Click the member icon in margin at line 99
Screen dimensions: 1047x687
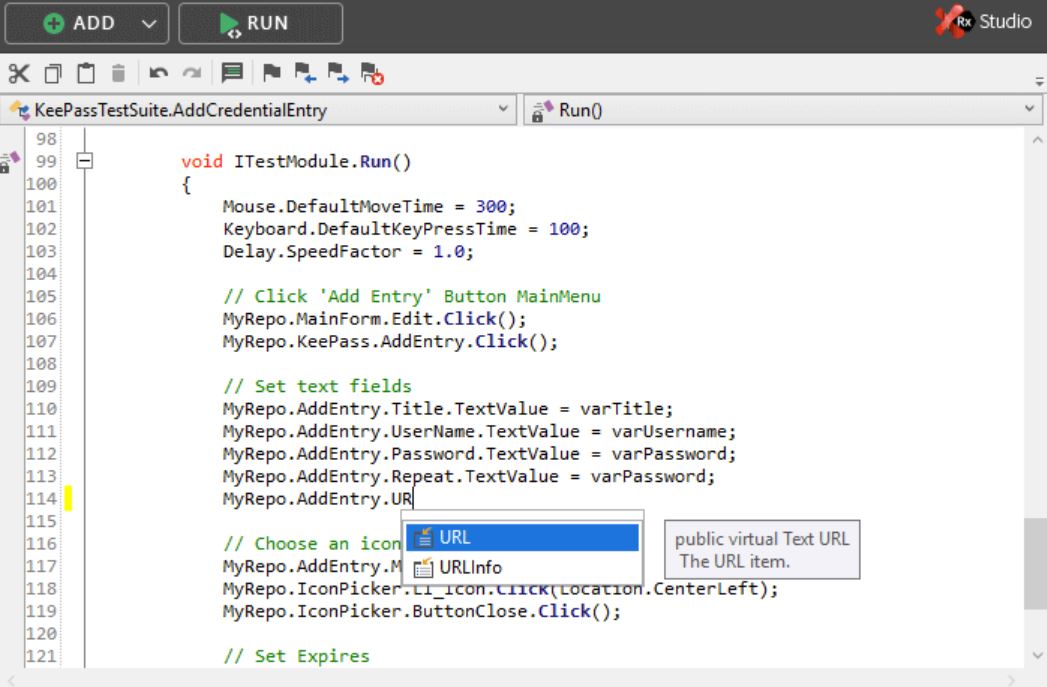click(9, 162)
